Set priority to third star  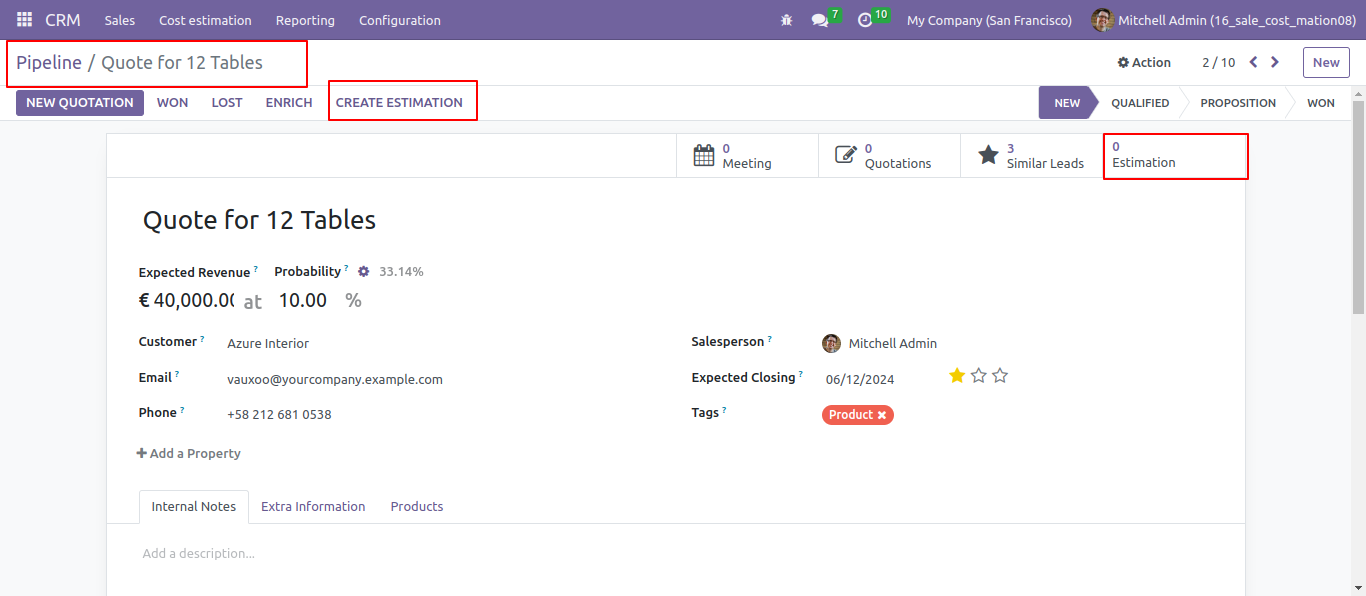pyautogui.click(x=1000, y=375)
